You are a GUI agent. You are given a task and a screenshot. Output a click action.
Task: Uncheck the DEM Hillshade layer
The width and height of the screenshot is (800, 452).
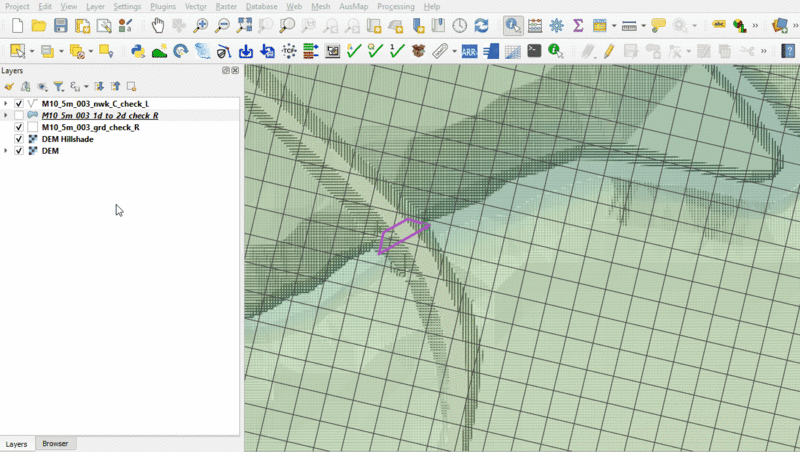(19, 139)
